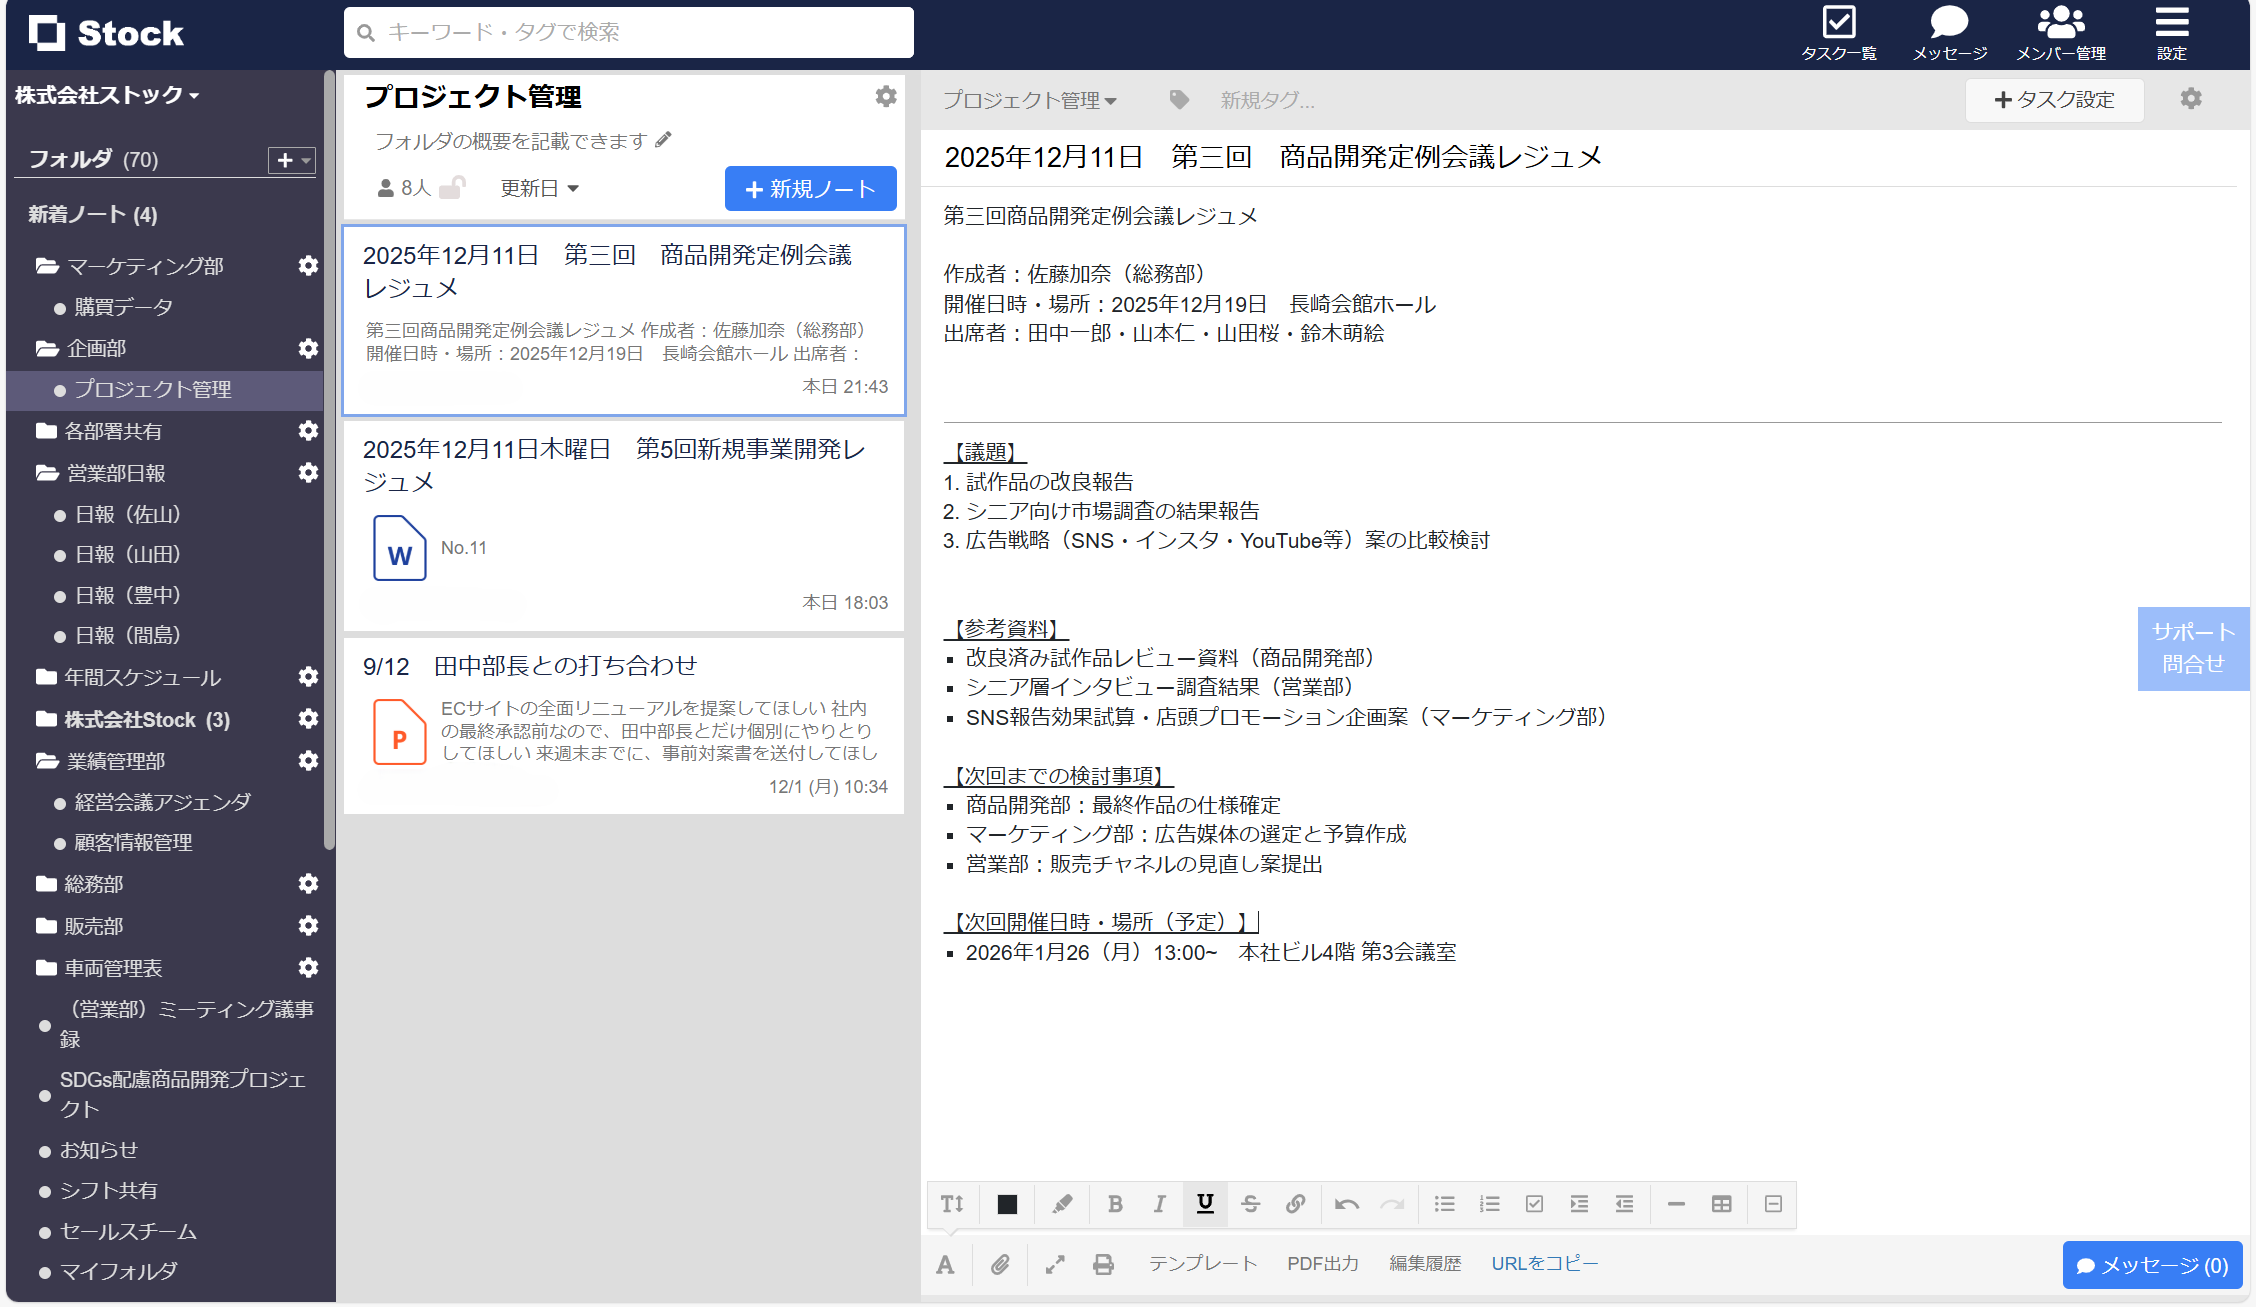
Task: Open settings gear for マーケティング部 folder
Action: (x=308, y=266)
